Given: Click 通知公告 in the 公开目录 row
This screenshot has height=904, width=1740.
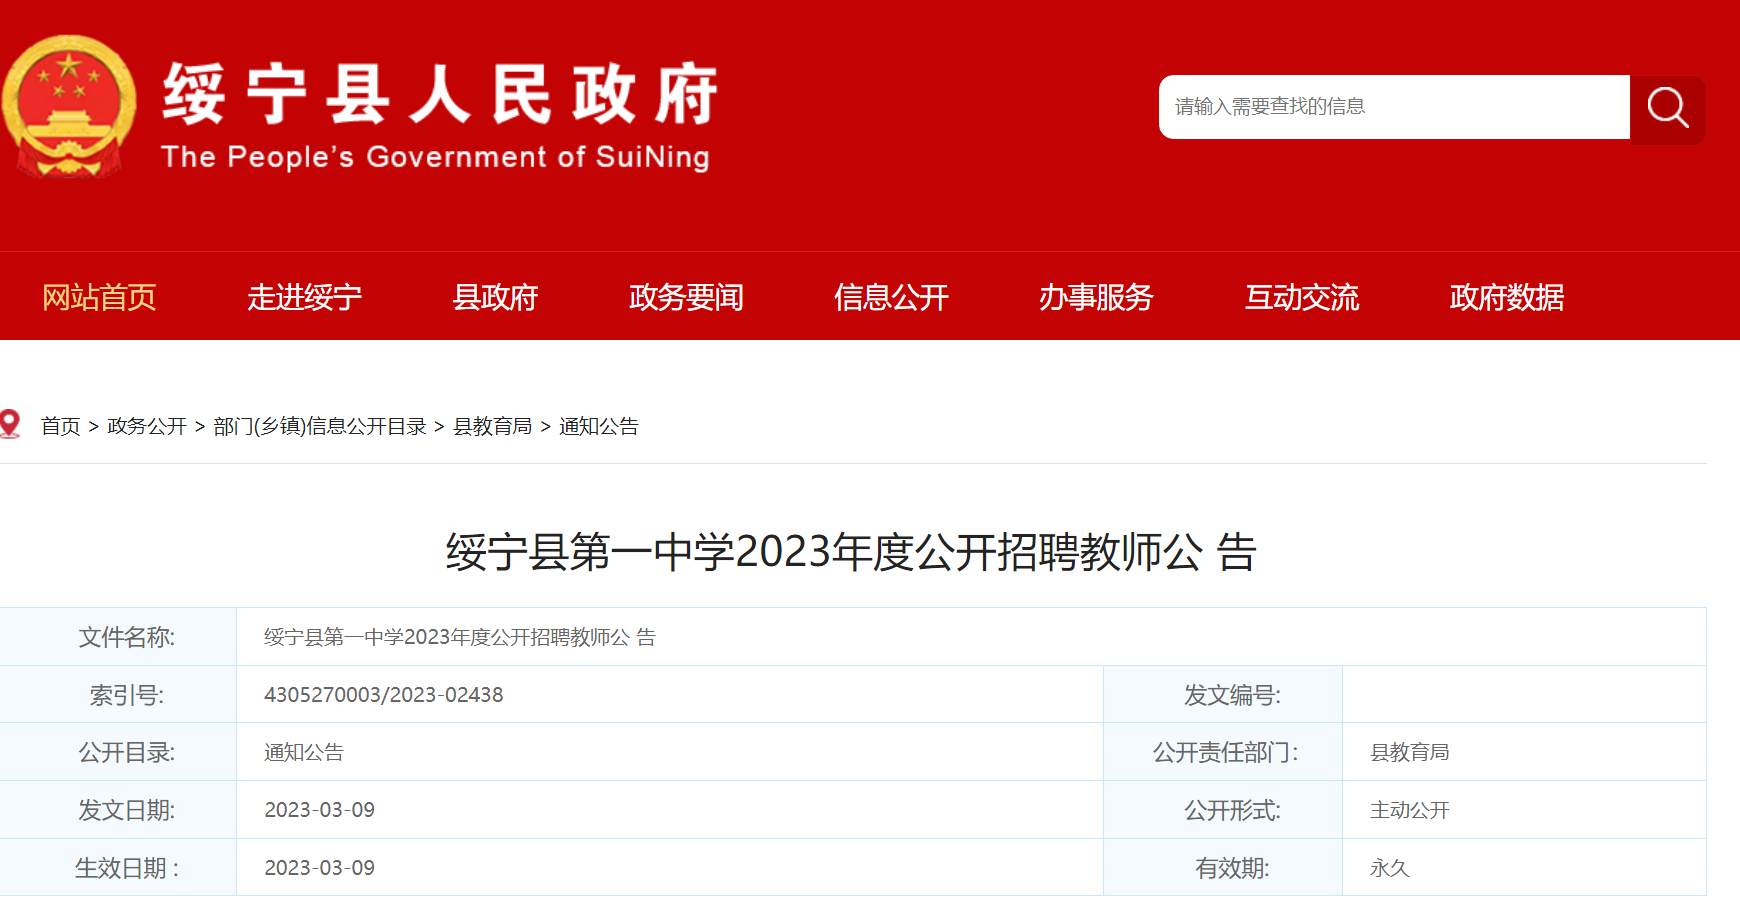Looking at the screenshot, I should click(x=304, y=752).
